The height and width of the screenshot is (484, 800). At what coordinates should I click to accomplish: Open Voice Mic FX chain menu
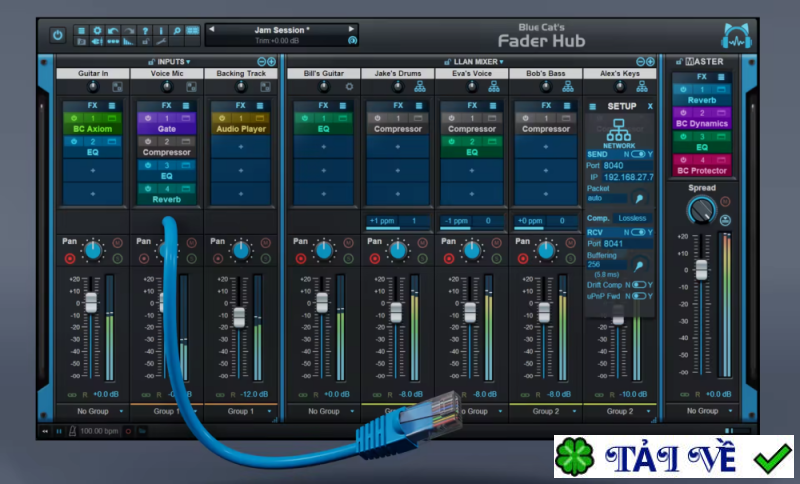186,106
